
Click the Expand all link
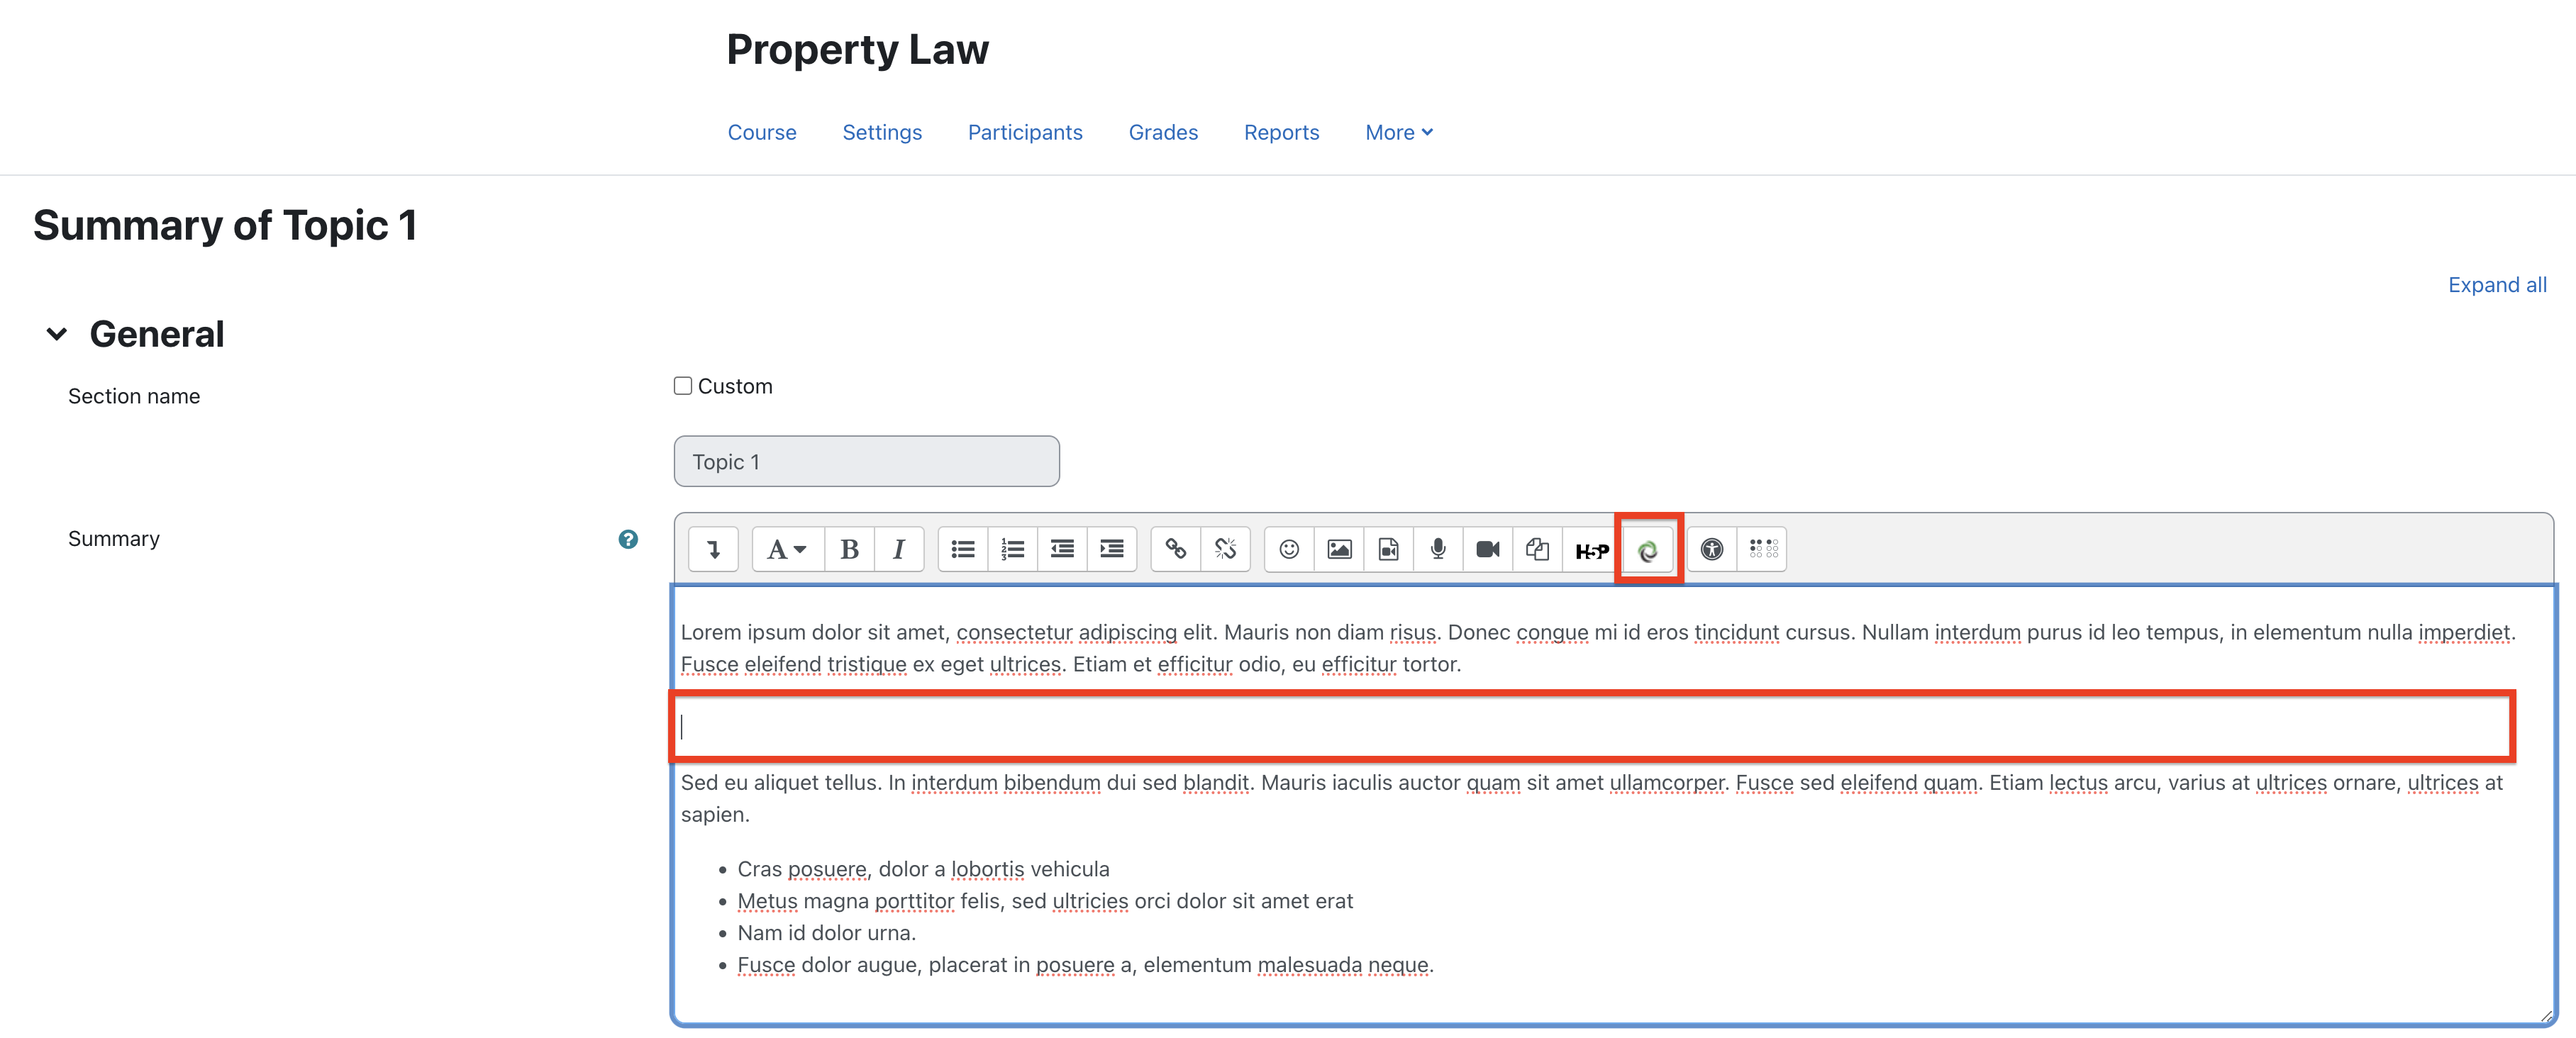tap(2496, 284)
